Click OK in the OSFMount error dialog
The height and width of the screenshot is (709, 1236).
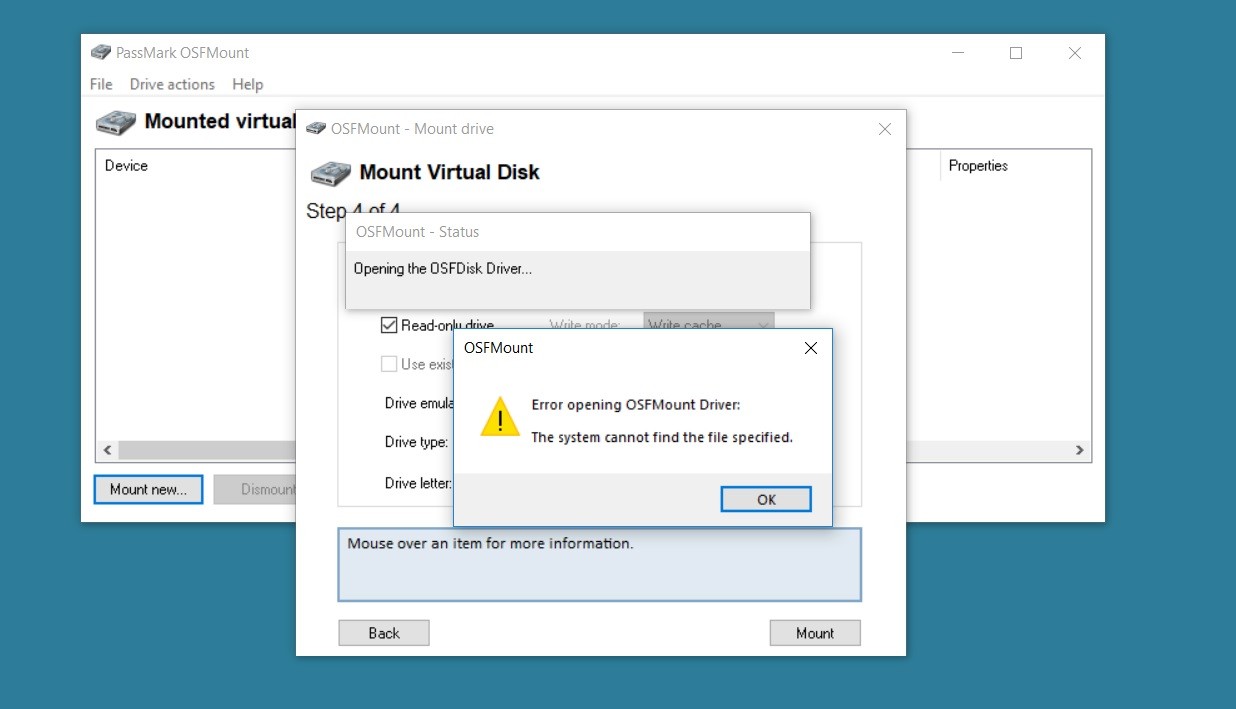(766, 499)
